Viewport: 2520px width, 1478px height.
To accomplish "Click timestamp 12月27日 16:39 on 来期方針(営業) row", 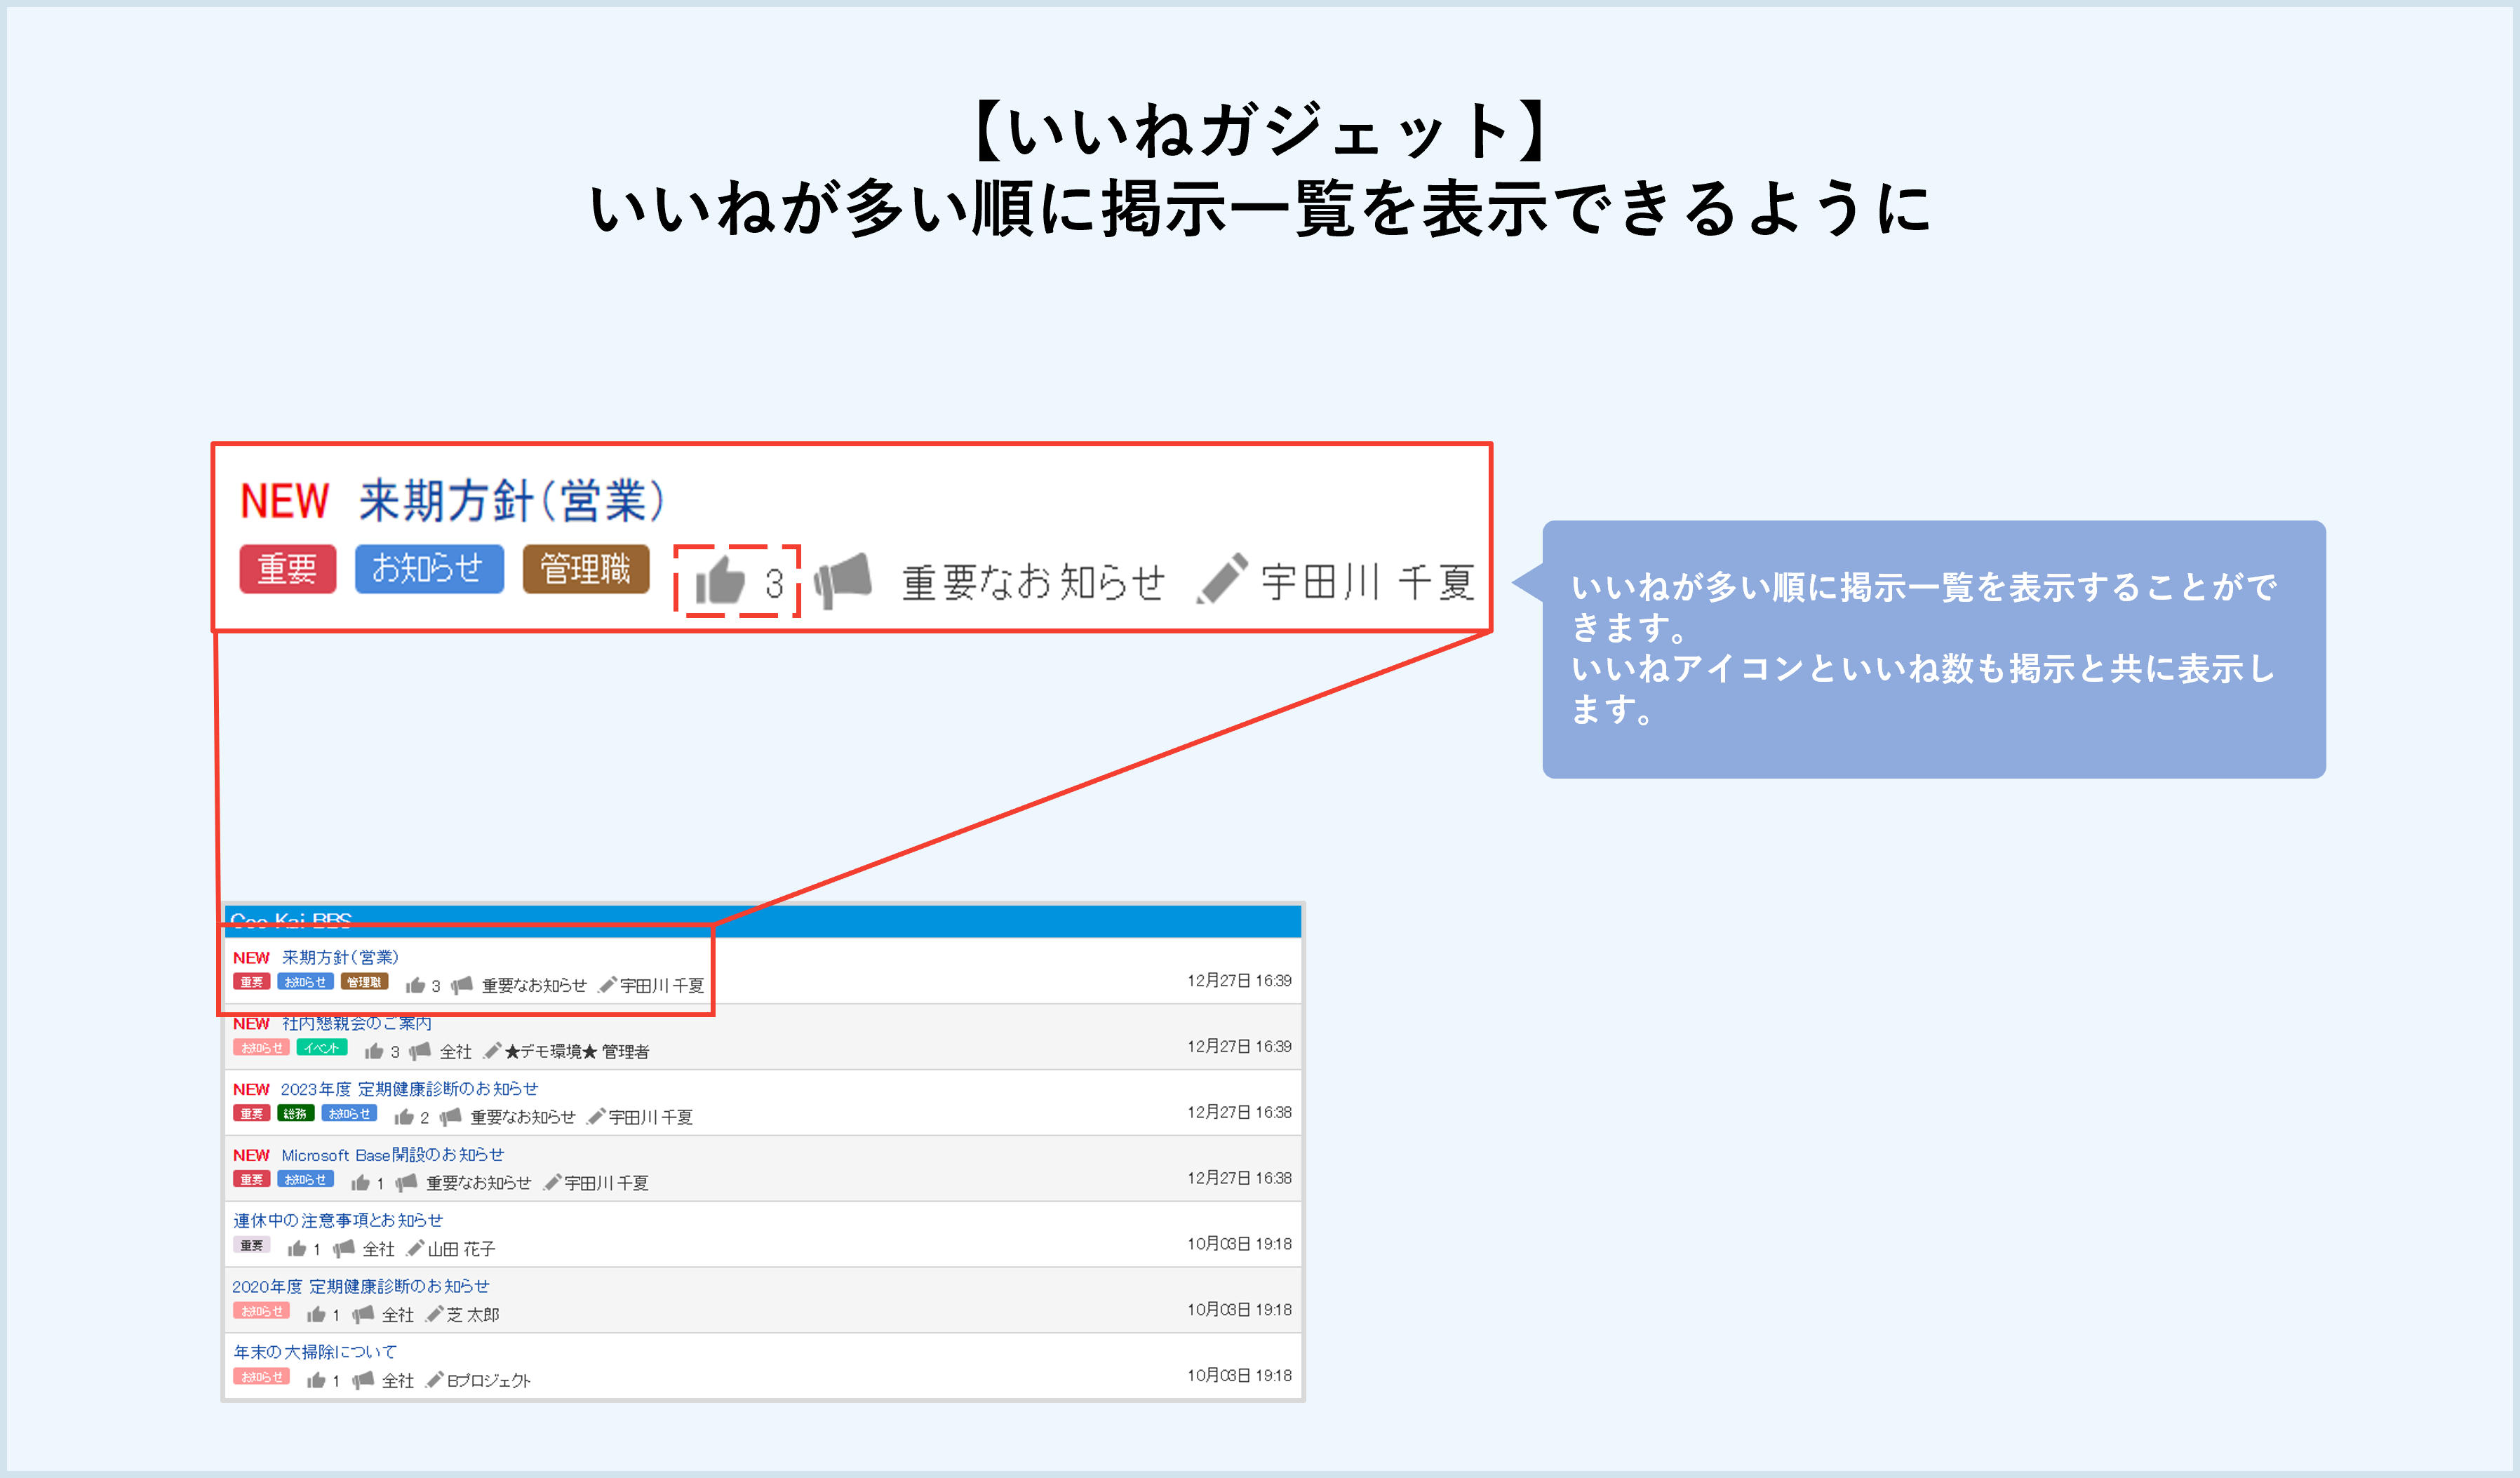I will point(1239,981).
